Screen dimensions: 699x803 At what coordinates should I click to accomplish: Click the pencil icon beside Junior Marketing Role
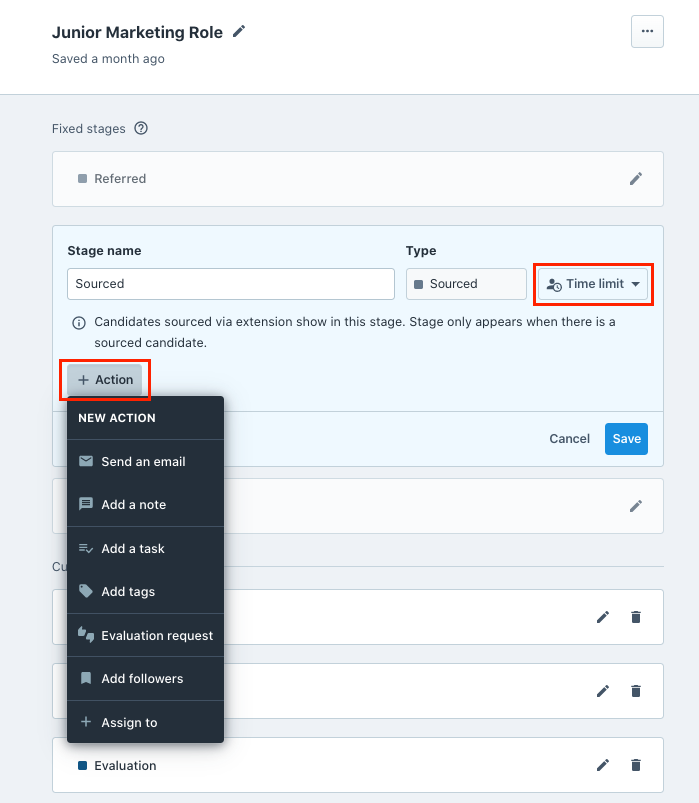pyautogui.click(x=238, y=31)
